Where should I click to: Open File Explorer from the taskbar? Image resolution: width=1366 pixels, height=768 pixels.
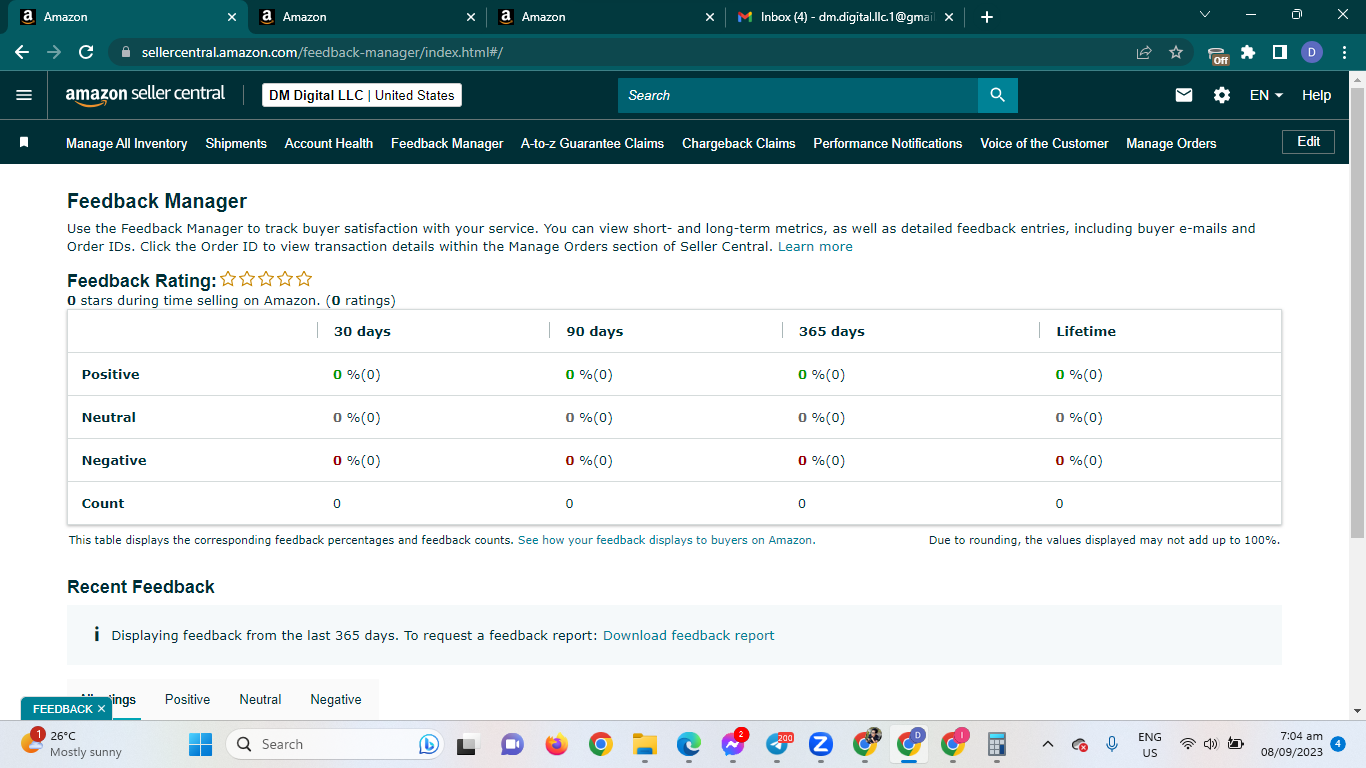coord(644,744)
